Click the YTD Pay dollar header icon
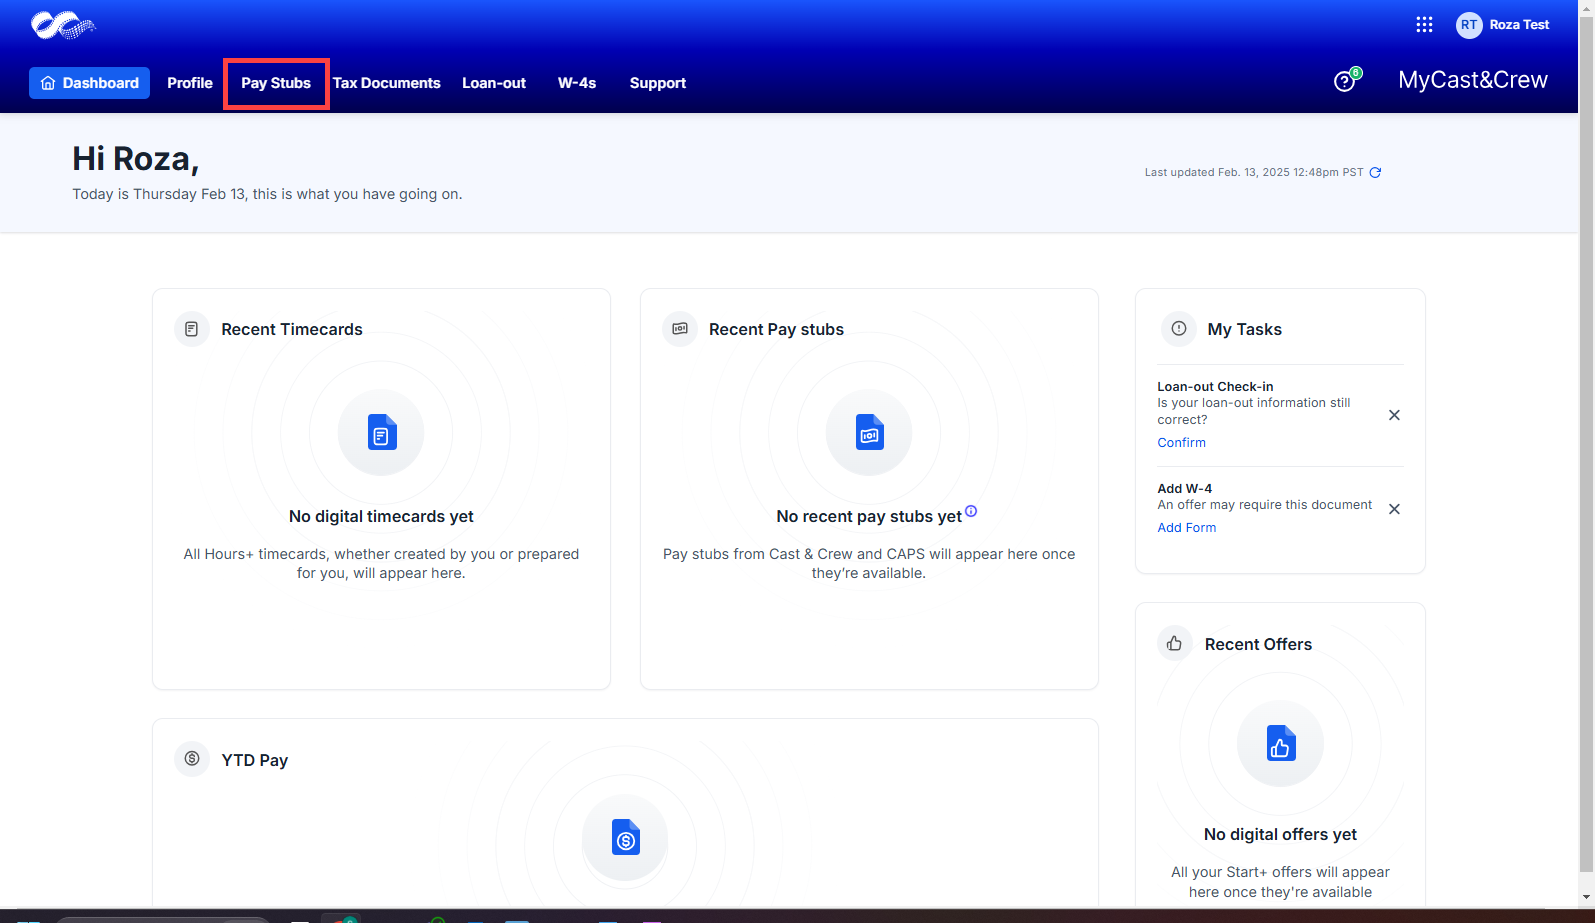The height and width of the screenshot is (923, 1595). 192,759
